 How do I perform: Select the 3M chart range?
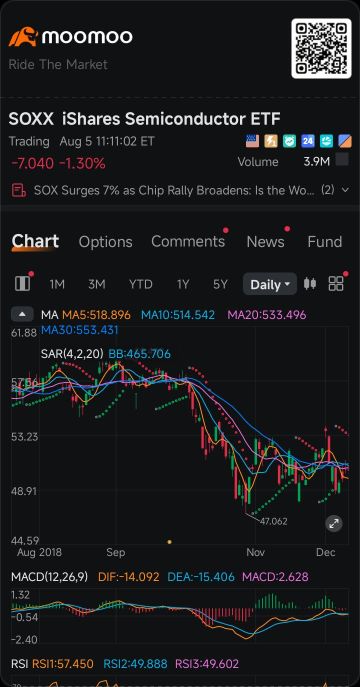click(x=96, y=284)
